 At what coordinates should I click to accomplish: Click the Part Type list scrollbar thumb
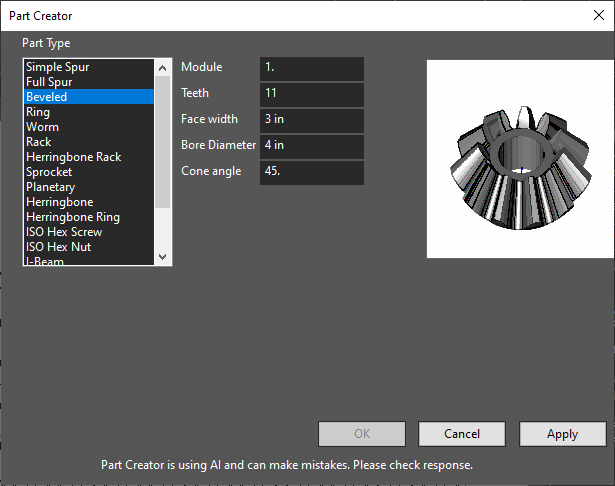pyautogui.click(x=162, y=142)
